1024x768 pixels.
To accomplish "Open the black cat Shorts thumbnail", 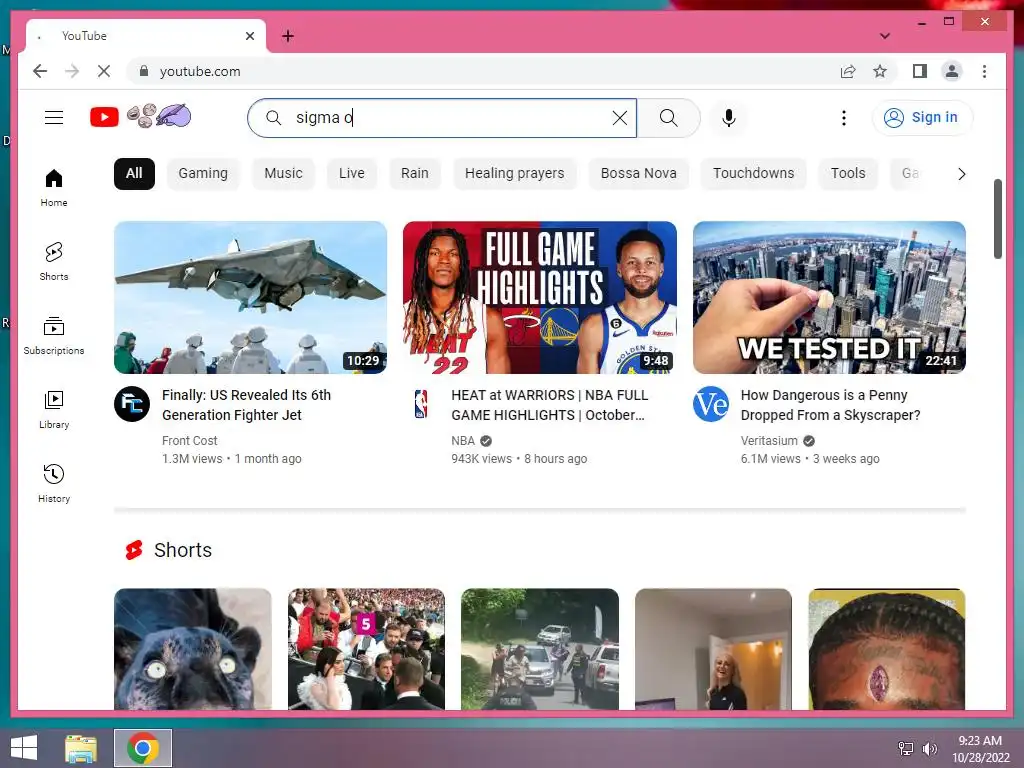I will pyautogui.click(x=193, y=649).
